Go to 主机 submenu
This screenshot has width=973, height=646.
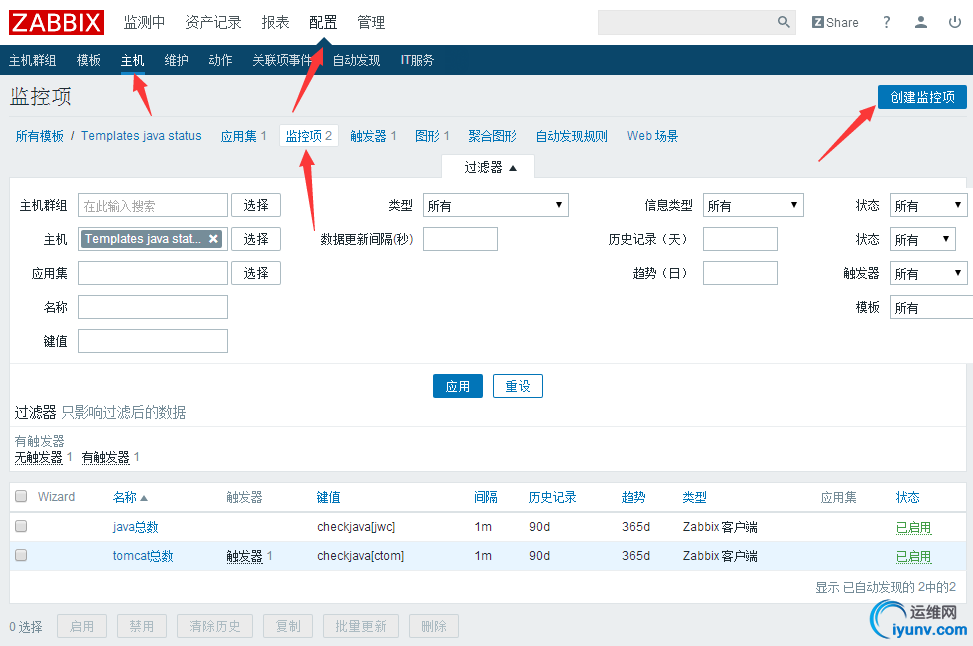click(132, 60)
